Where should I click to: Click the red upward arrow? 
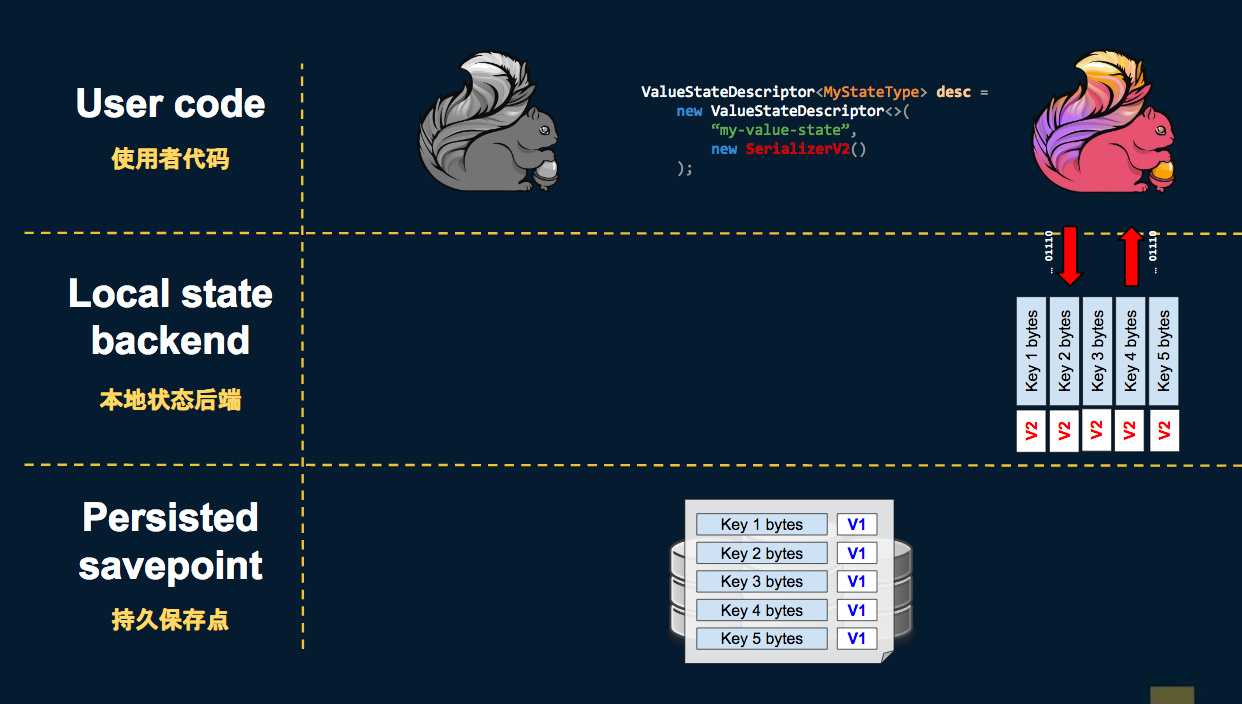[1130, 256]
